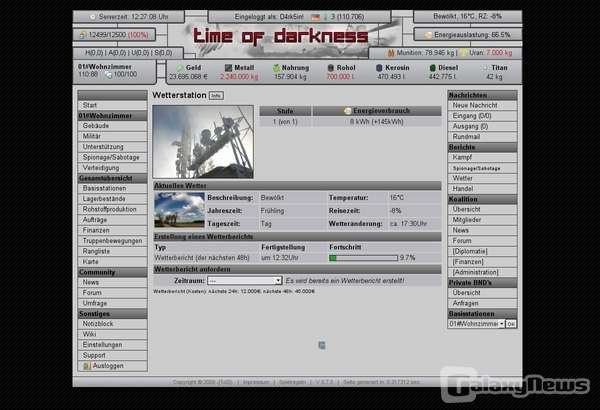Open Gebäude in the left menu
The image size is (600, 410).
coord(112,126)
